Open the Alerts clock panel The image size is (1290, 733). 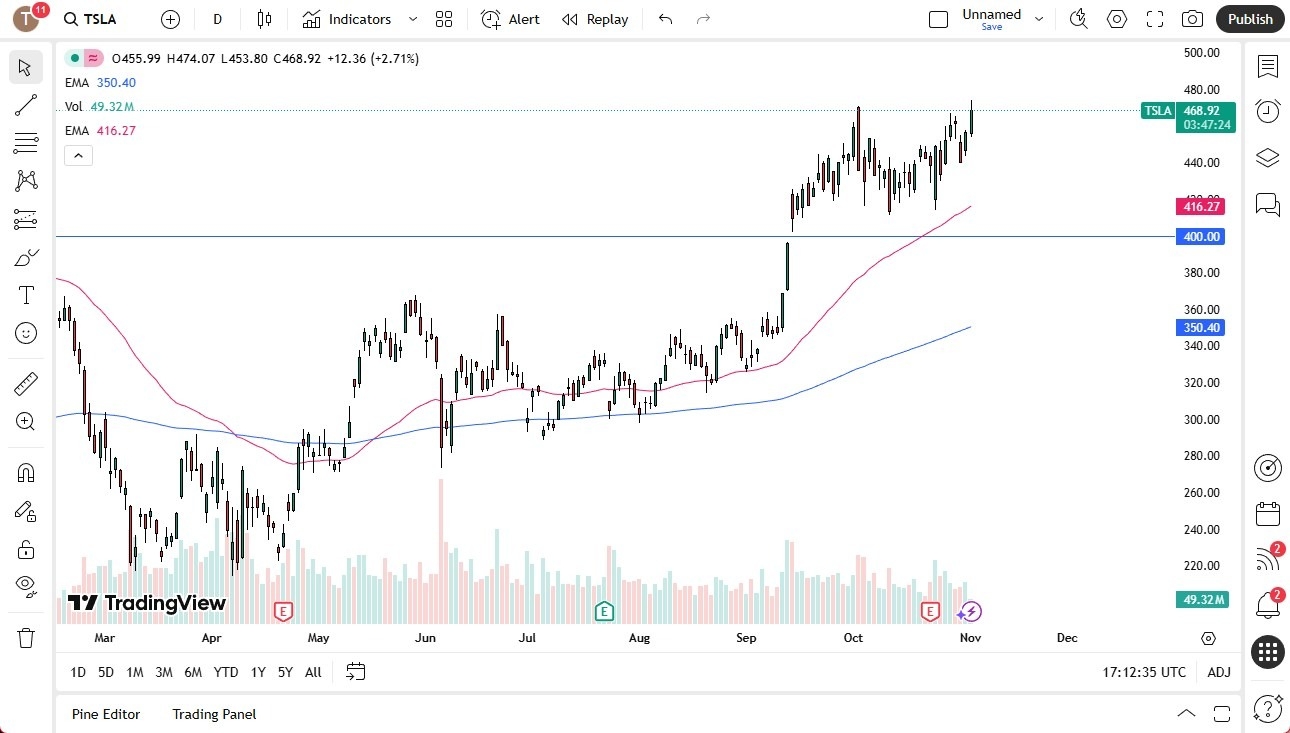point(1267,111)
